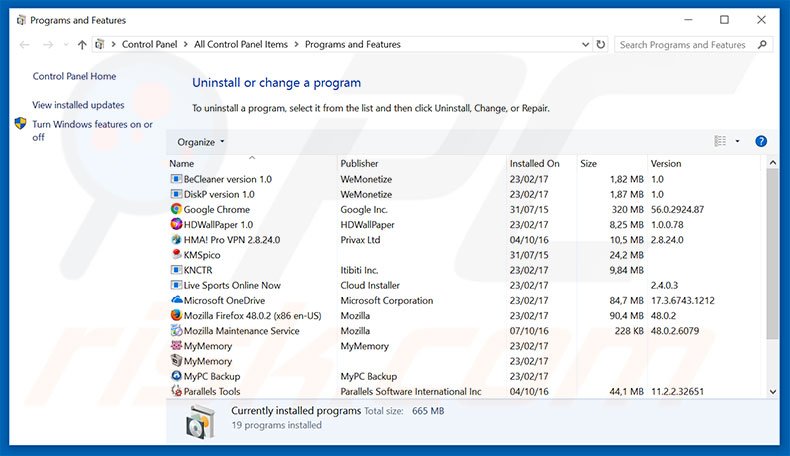
Task: Select the red KMSpico icon
Action: click(176, 254)
